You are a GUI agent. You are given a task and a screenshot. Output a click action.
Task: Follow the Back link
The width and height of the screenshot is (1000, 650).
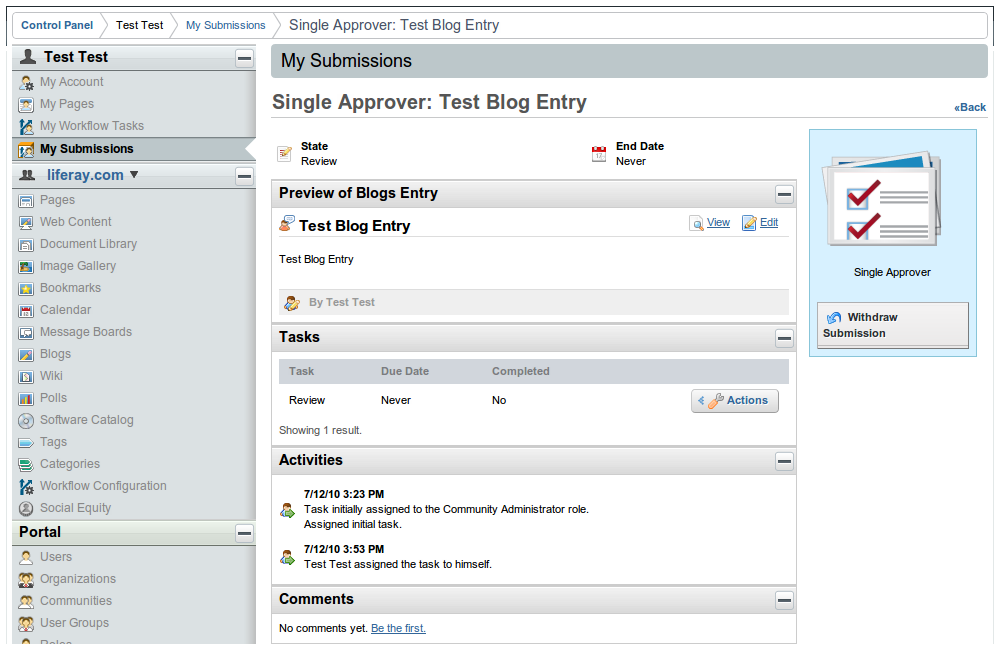tap(970, 107)
